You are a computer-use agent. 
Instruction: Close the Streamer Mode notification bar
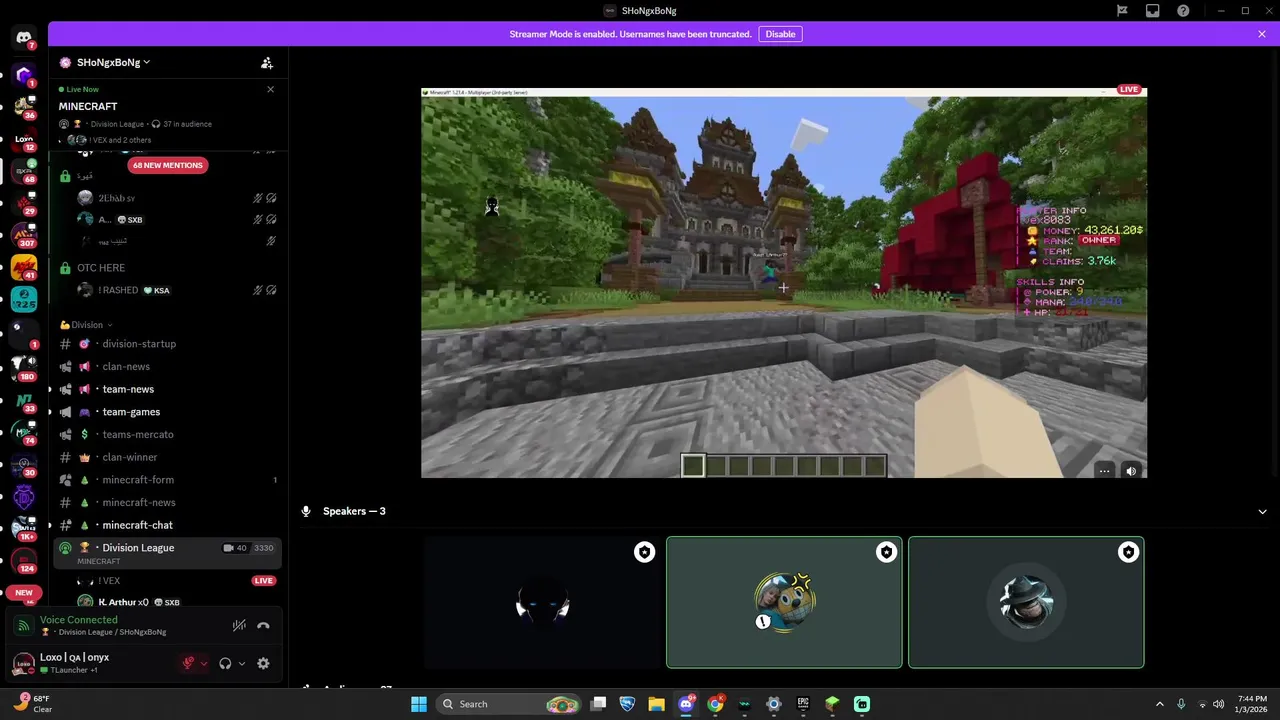[1262, 34]
